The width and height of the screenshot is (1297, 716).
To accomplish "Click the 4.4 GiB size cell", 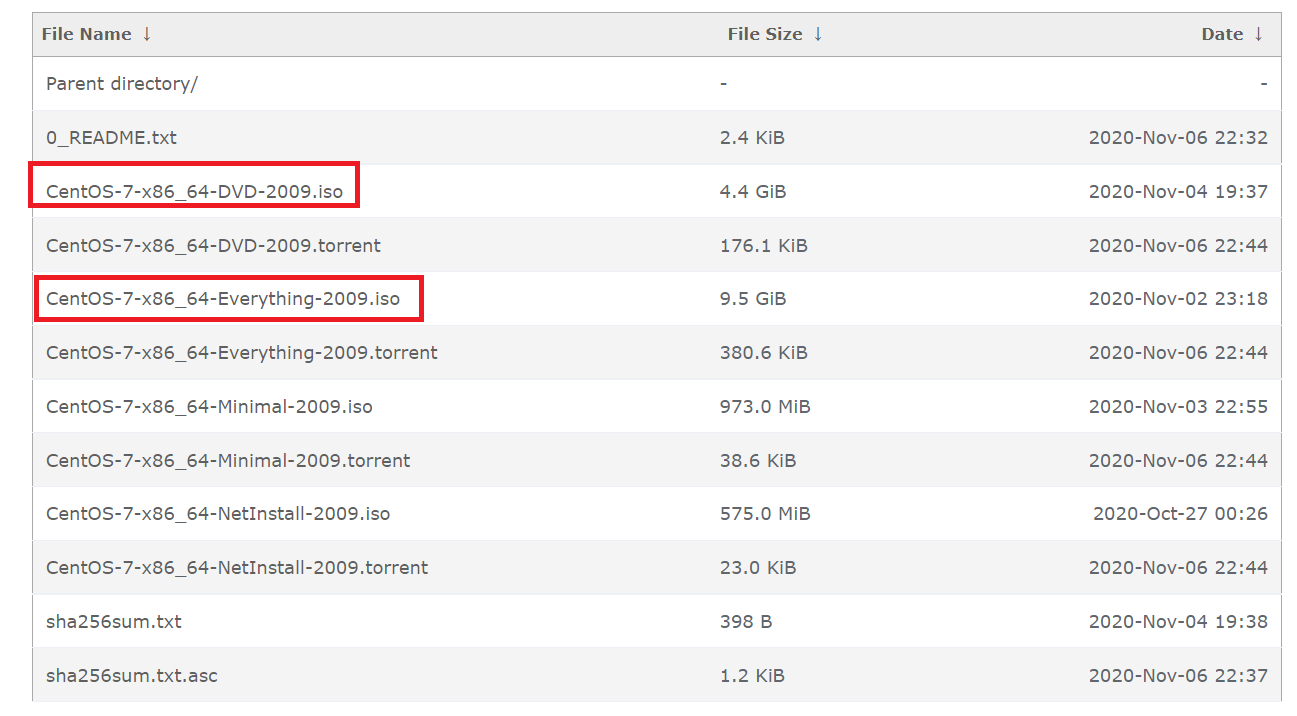I will click(x=753, y=192).
